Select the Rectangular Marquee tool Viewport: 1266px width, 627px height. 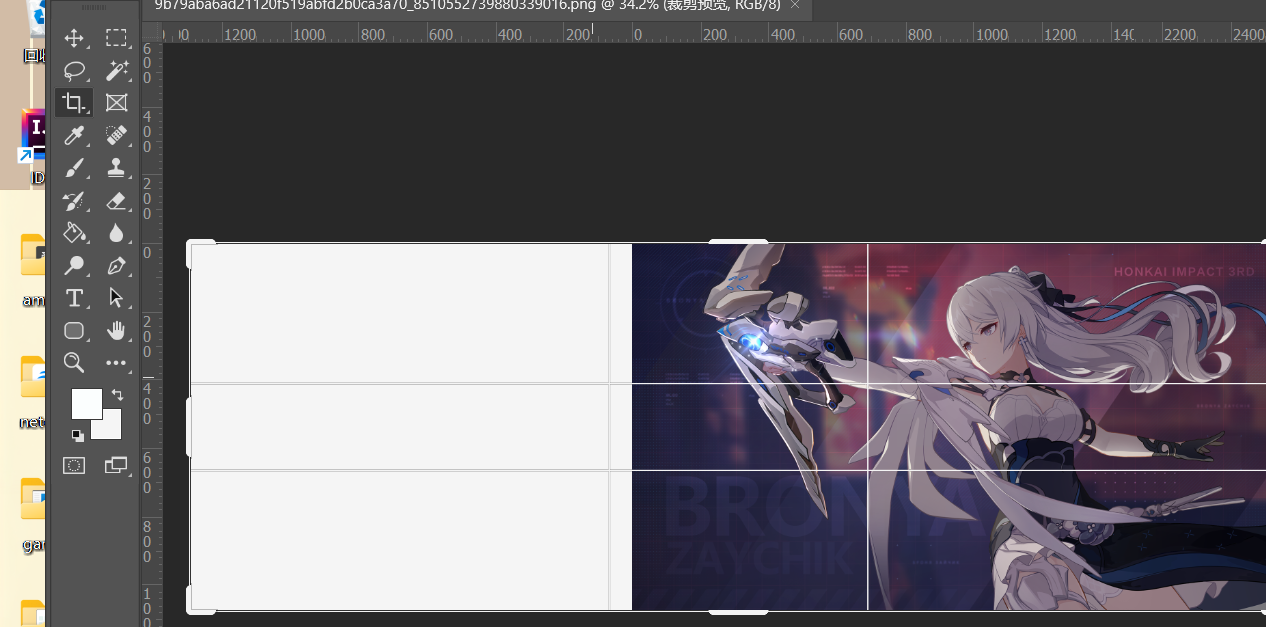(x=117, y=39)
